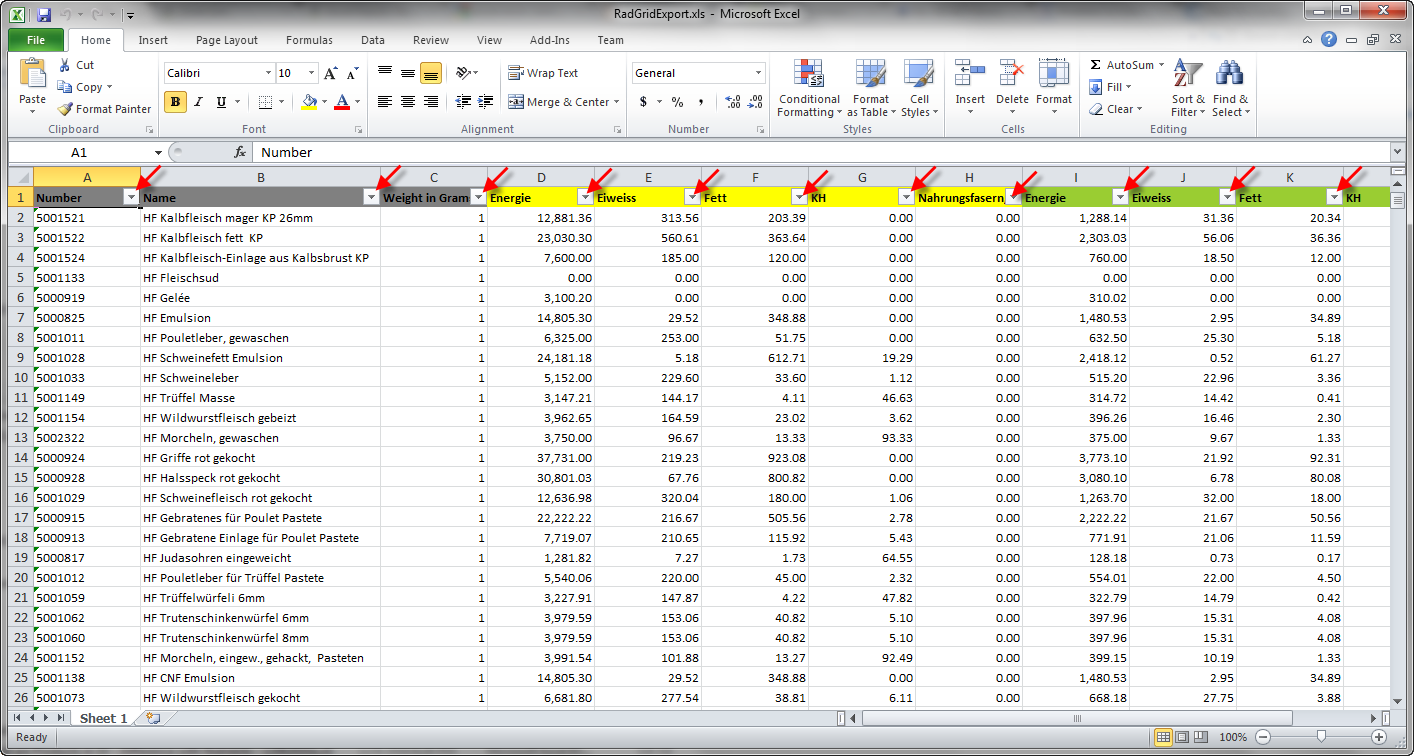Open the Name Box dropdown arrow

(158, 152)
